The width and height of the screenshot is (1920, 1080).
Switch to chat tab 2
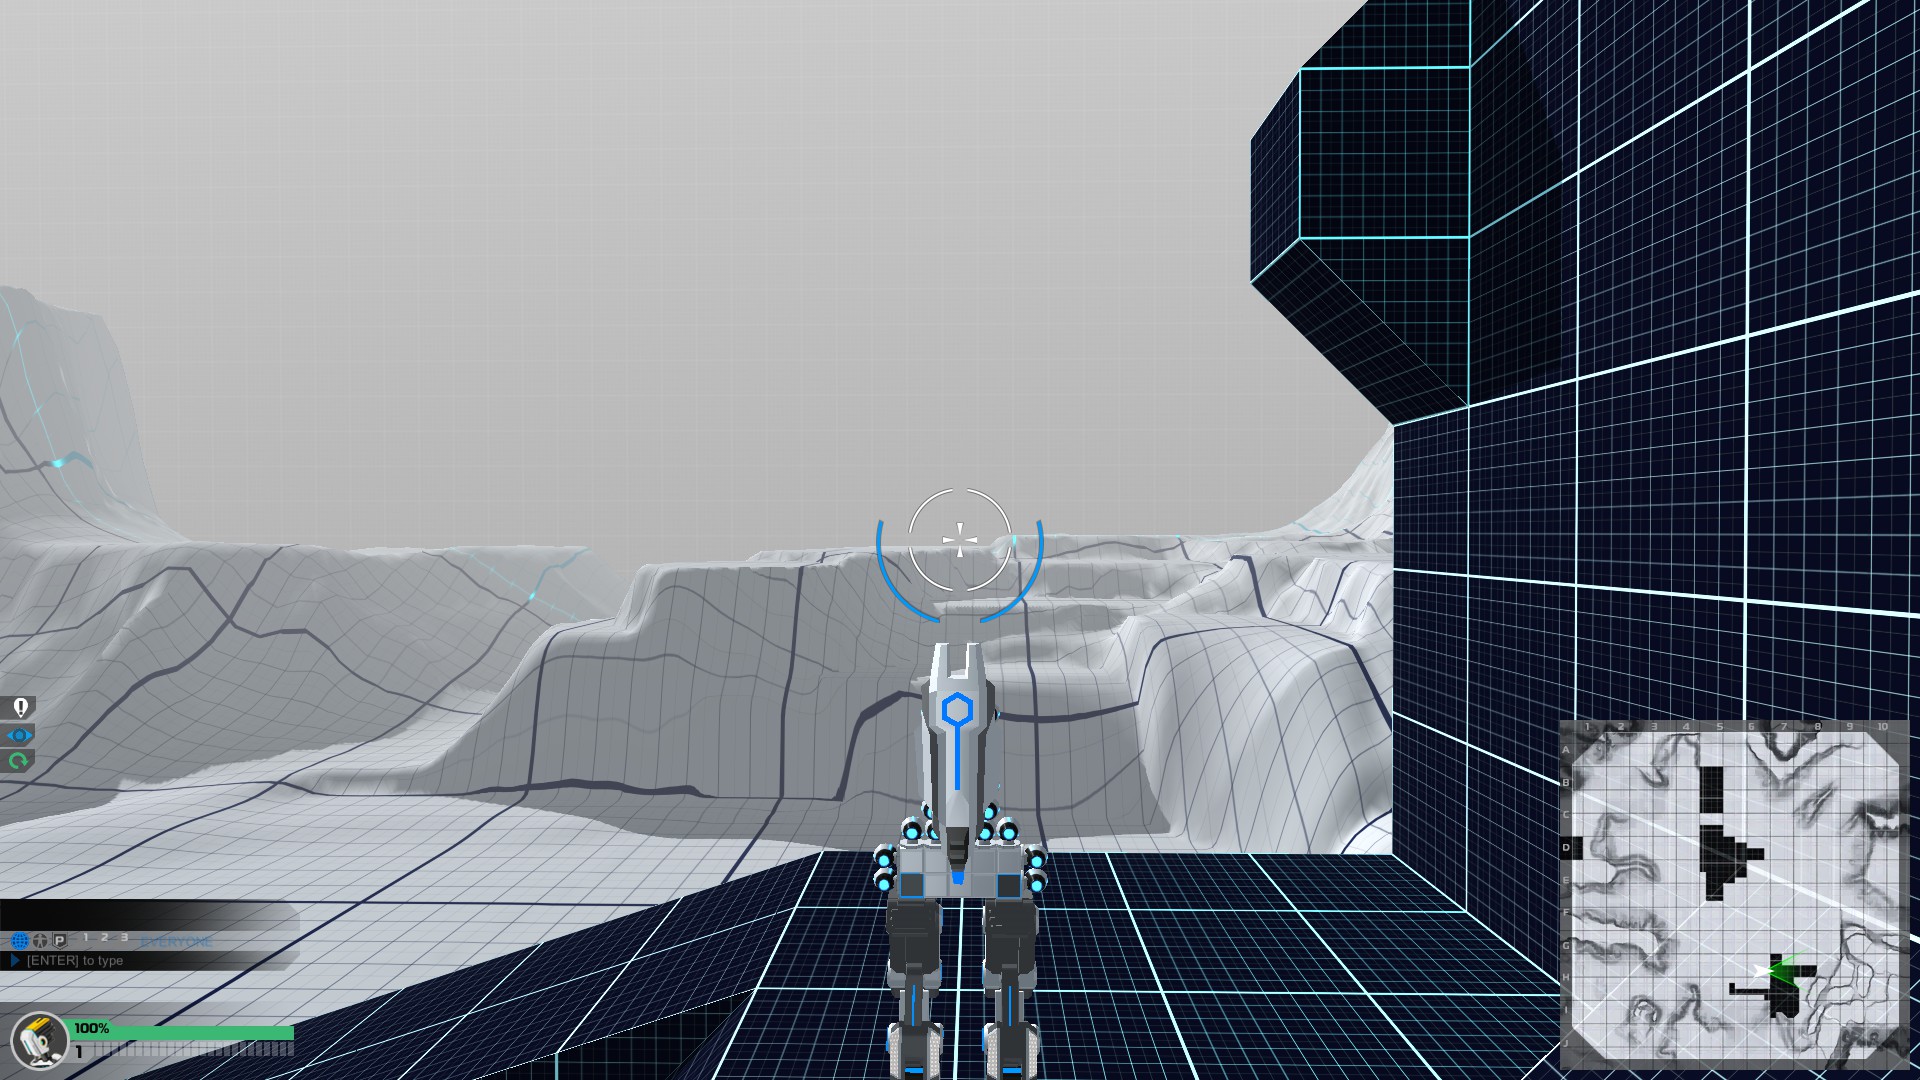(104, 938)
